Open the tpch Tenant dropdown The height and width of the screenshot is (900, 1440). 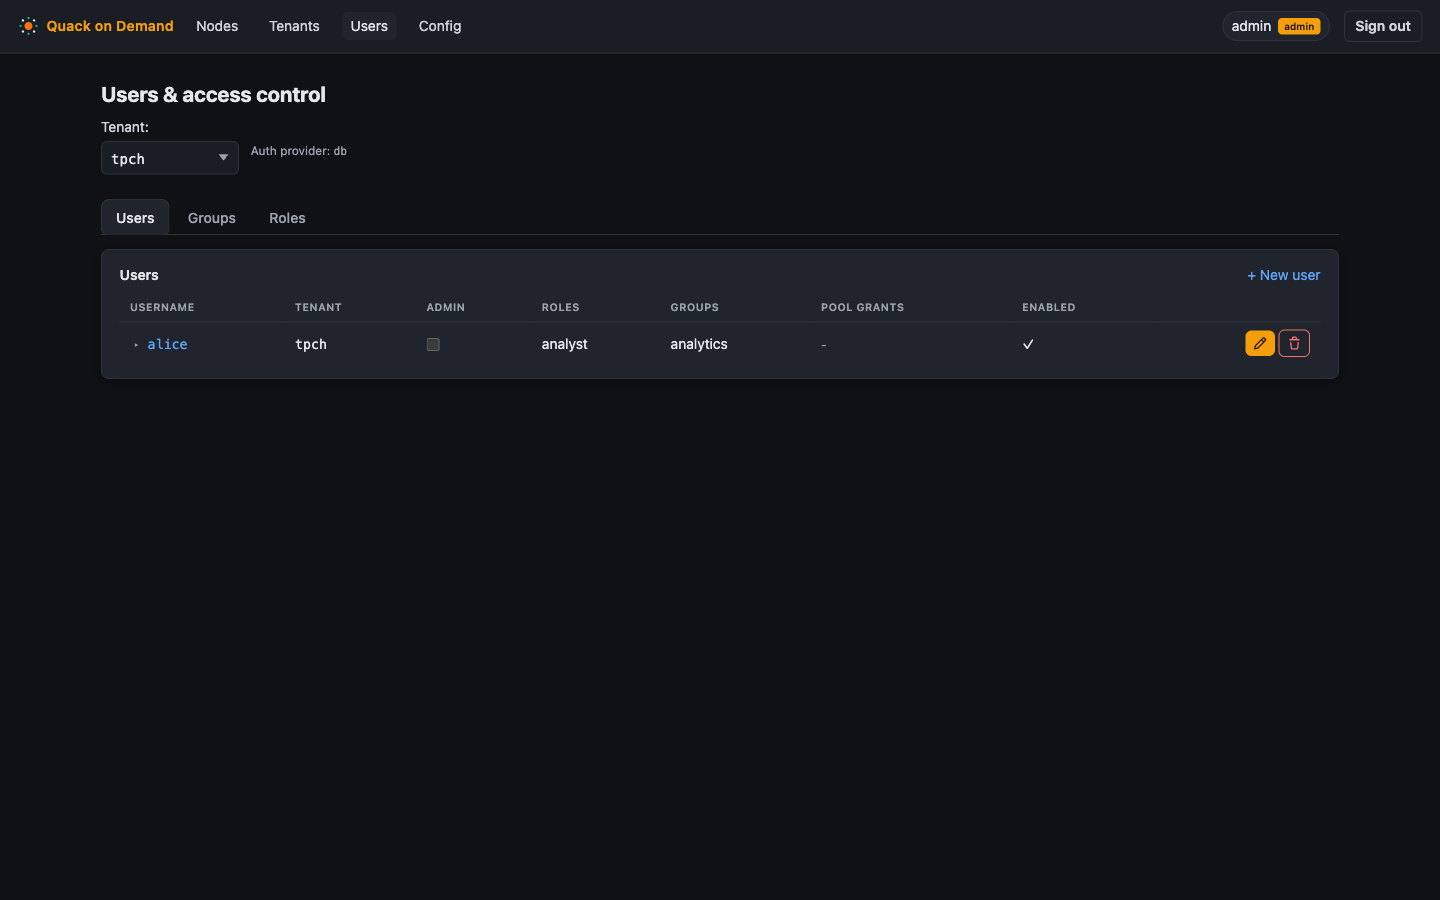click(x=170, y=158)
